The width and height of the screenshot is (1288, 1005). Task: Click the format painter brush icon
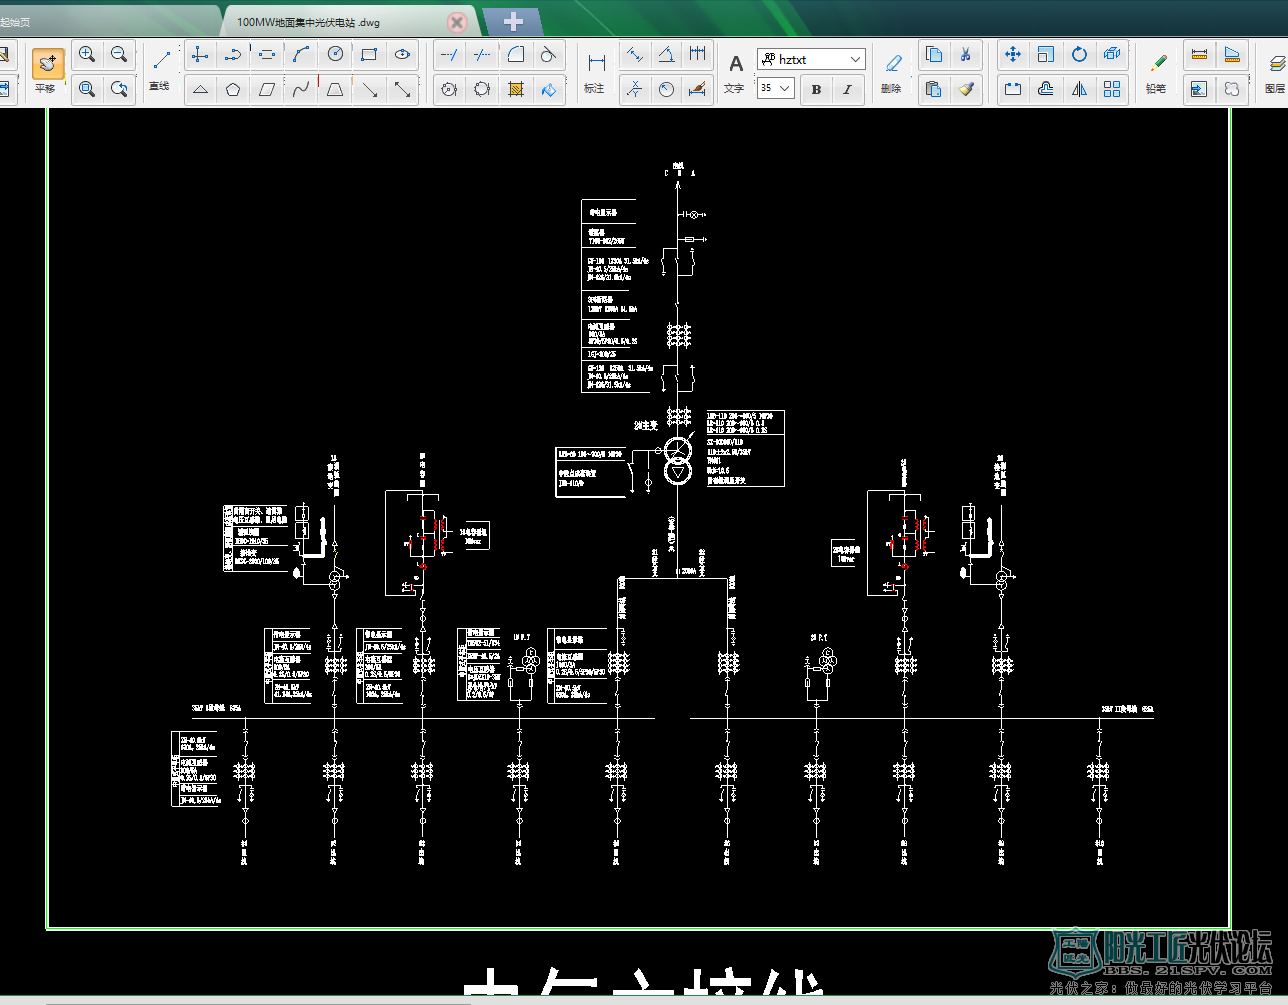966,89
